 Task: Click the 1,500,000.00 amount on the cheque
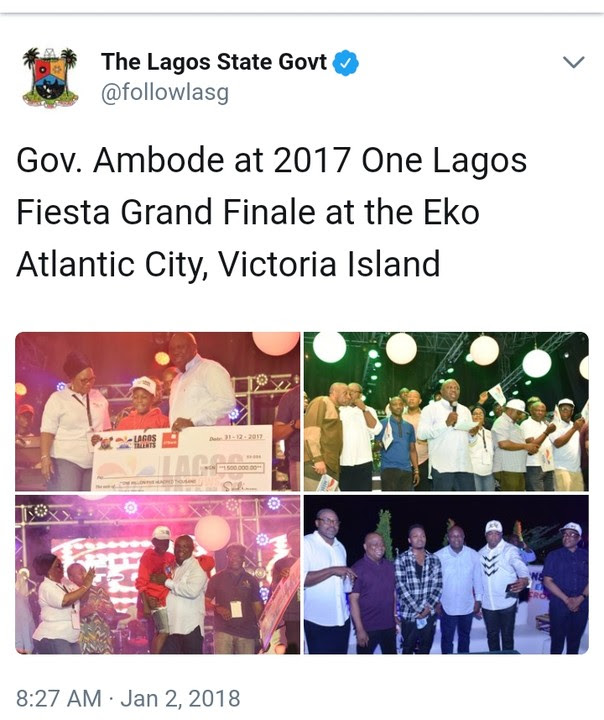[x=239, y=468]
